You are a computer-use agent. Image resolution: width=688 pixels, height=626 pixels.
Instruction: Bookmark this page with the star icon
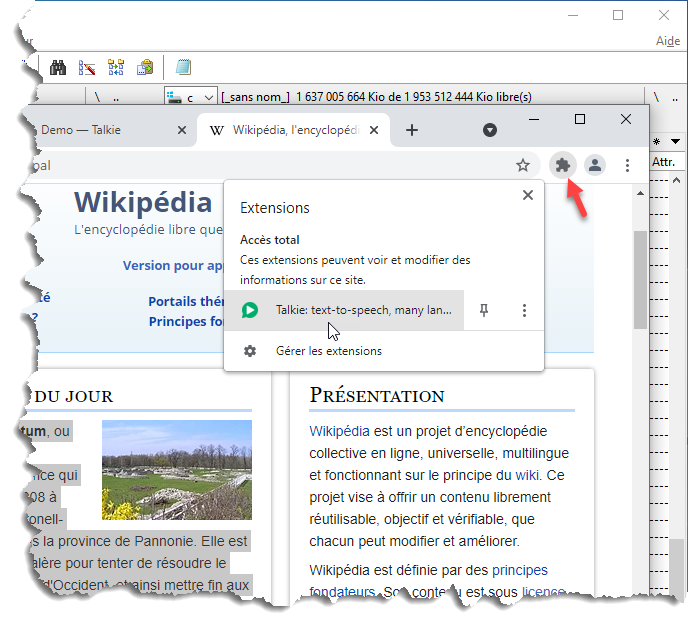click(x=522, y=165)
